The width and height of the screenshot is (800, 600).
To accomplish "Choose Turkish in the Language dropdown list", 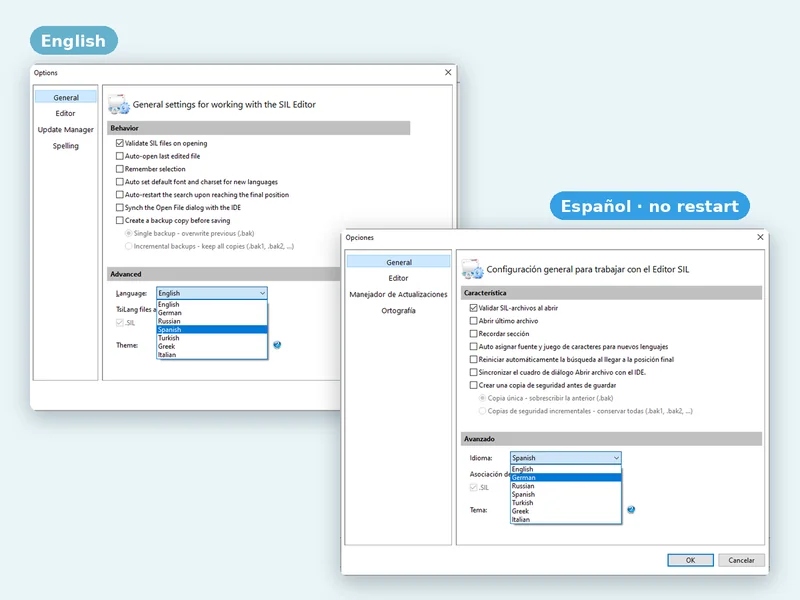I will tap(212, 338).
